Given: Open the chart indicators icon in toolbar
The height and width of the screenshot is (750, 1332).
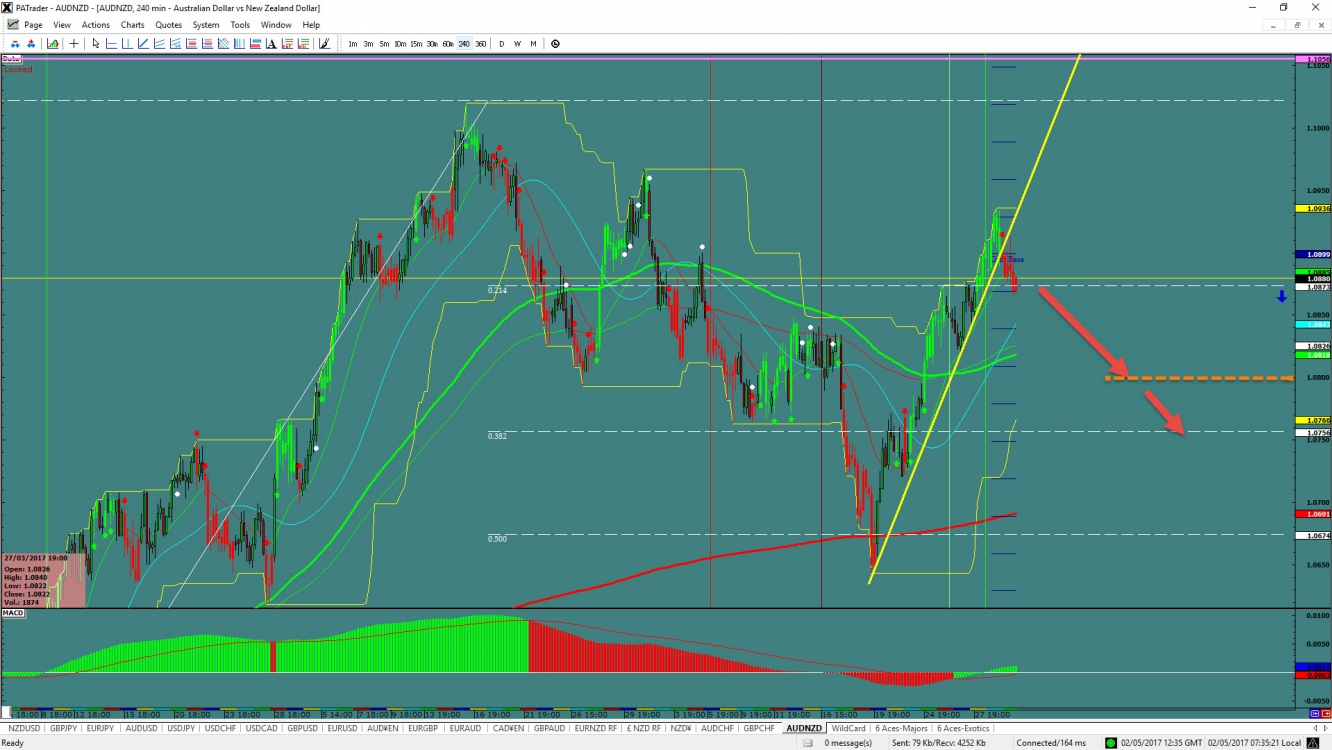Looking at the screenshot, I should click(x=53, y=43).
